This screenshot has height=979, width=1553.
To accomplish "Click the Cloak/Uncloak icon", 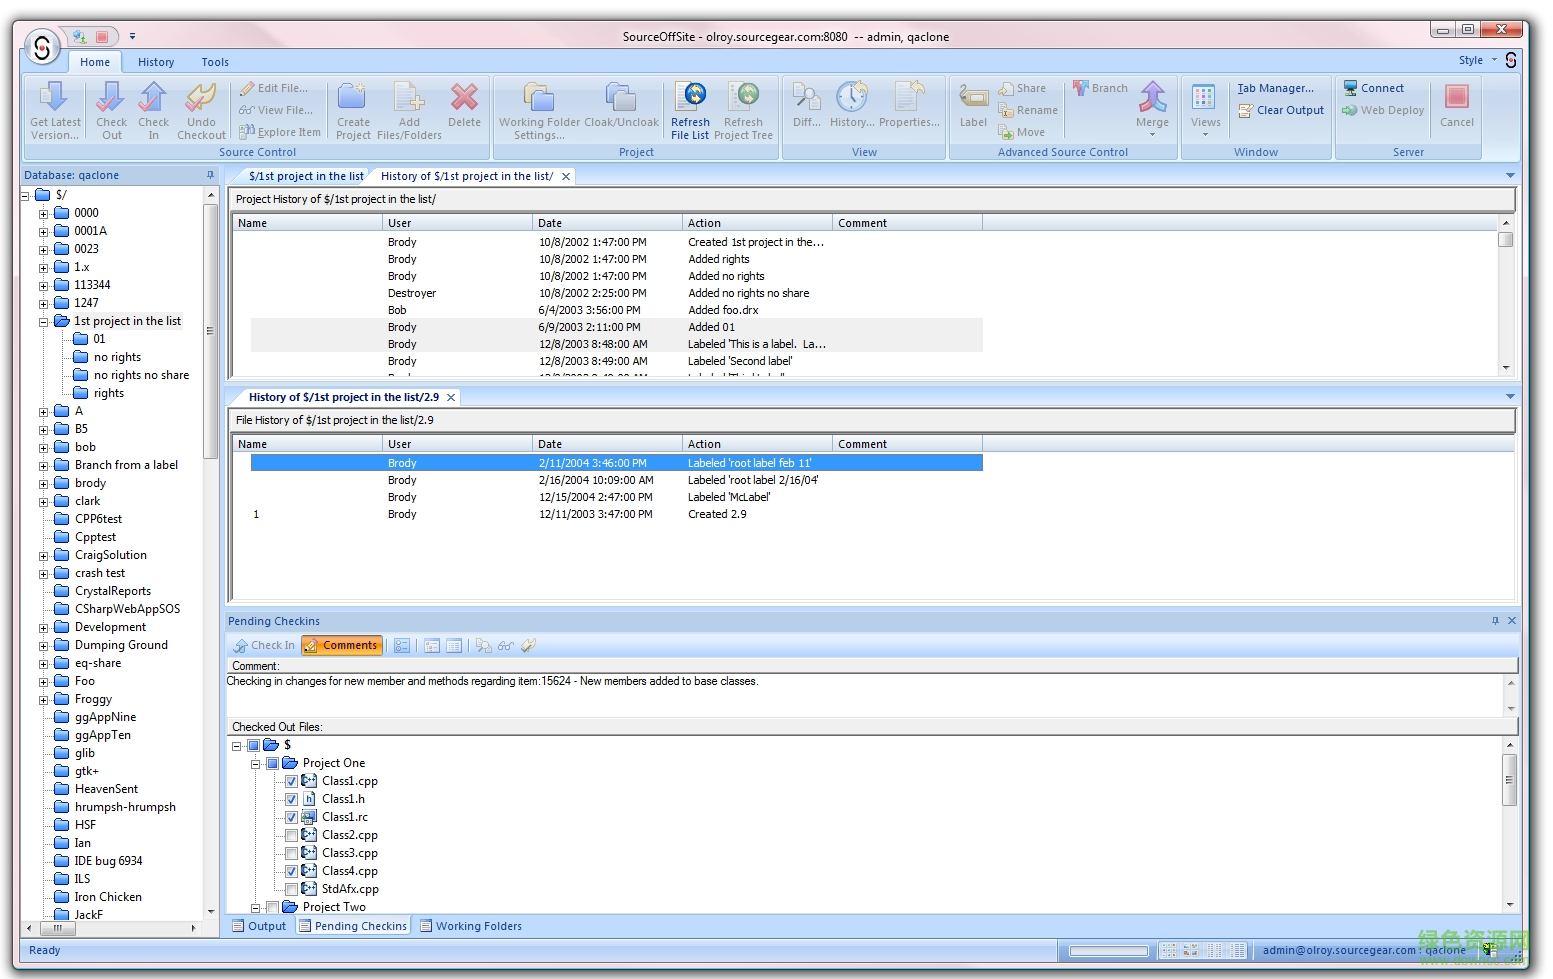I will pyautogui.click(x=622, y=108).
